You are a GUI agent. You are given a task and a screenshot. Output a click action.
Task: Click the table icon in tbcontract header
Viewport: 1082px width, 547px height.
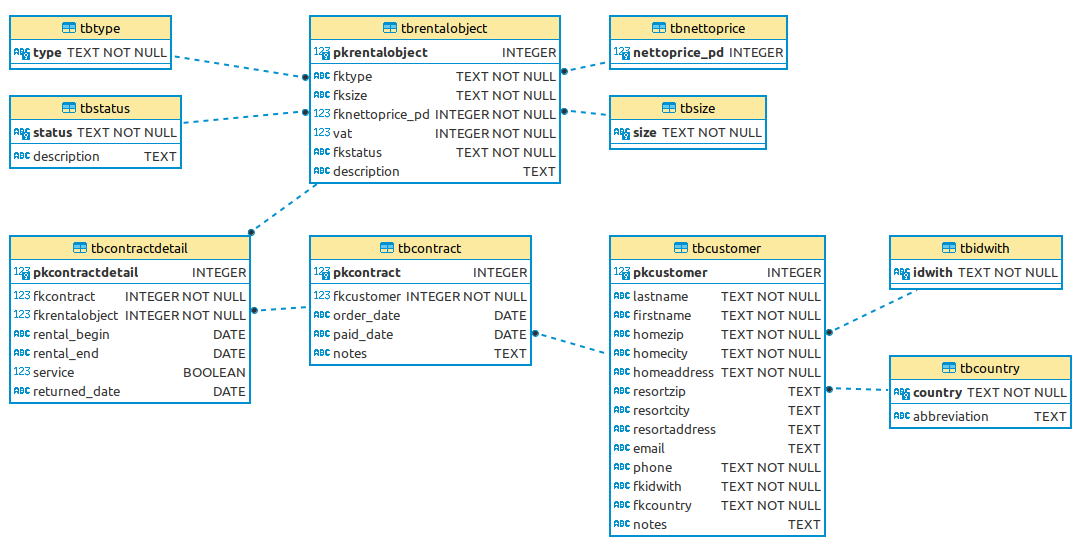(389, 248)
